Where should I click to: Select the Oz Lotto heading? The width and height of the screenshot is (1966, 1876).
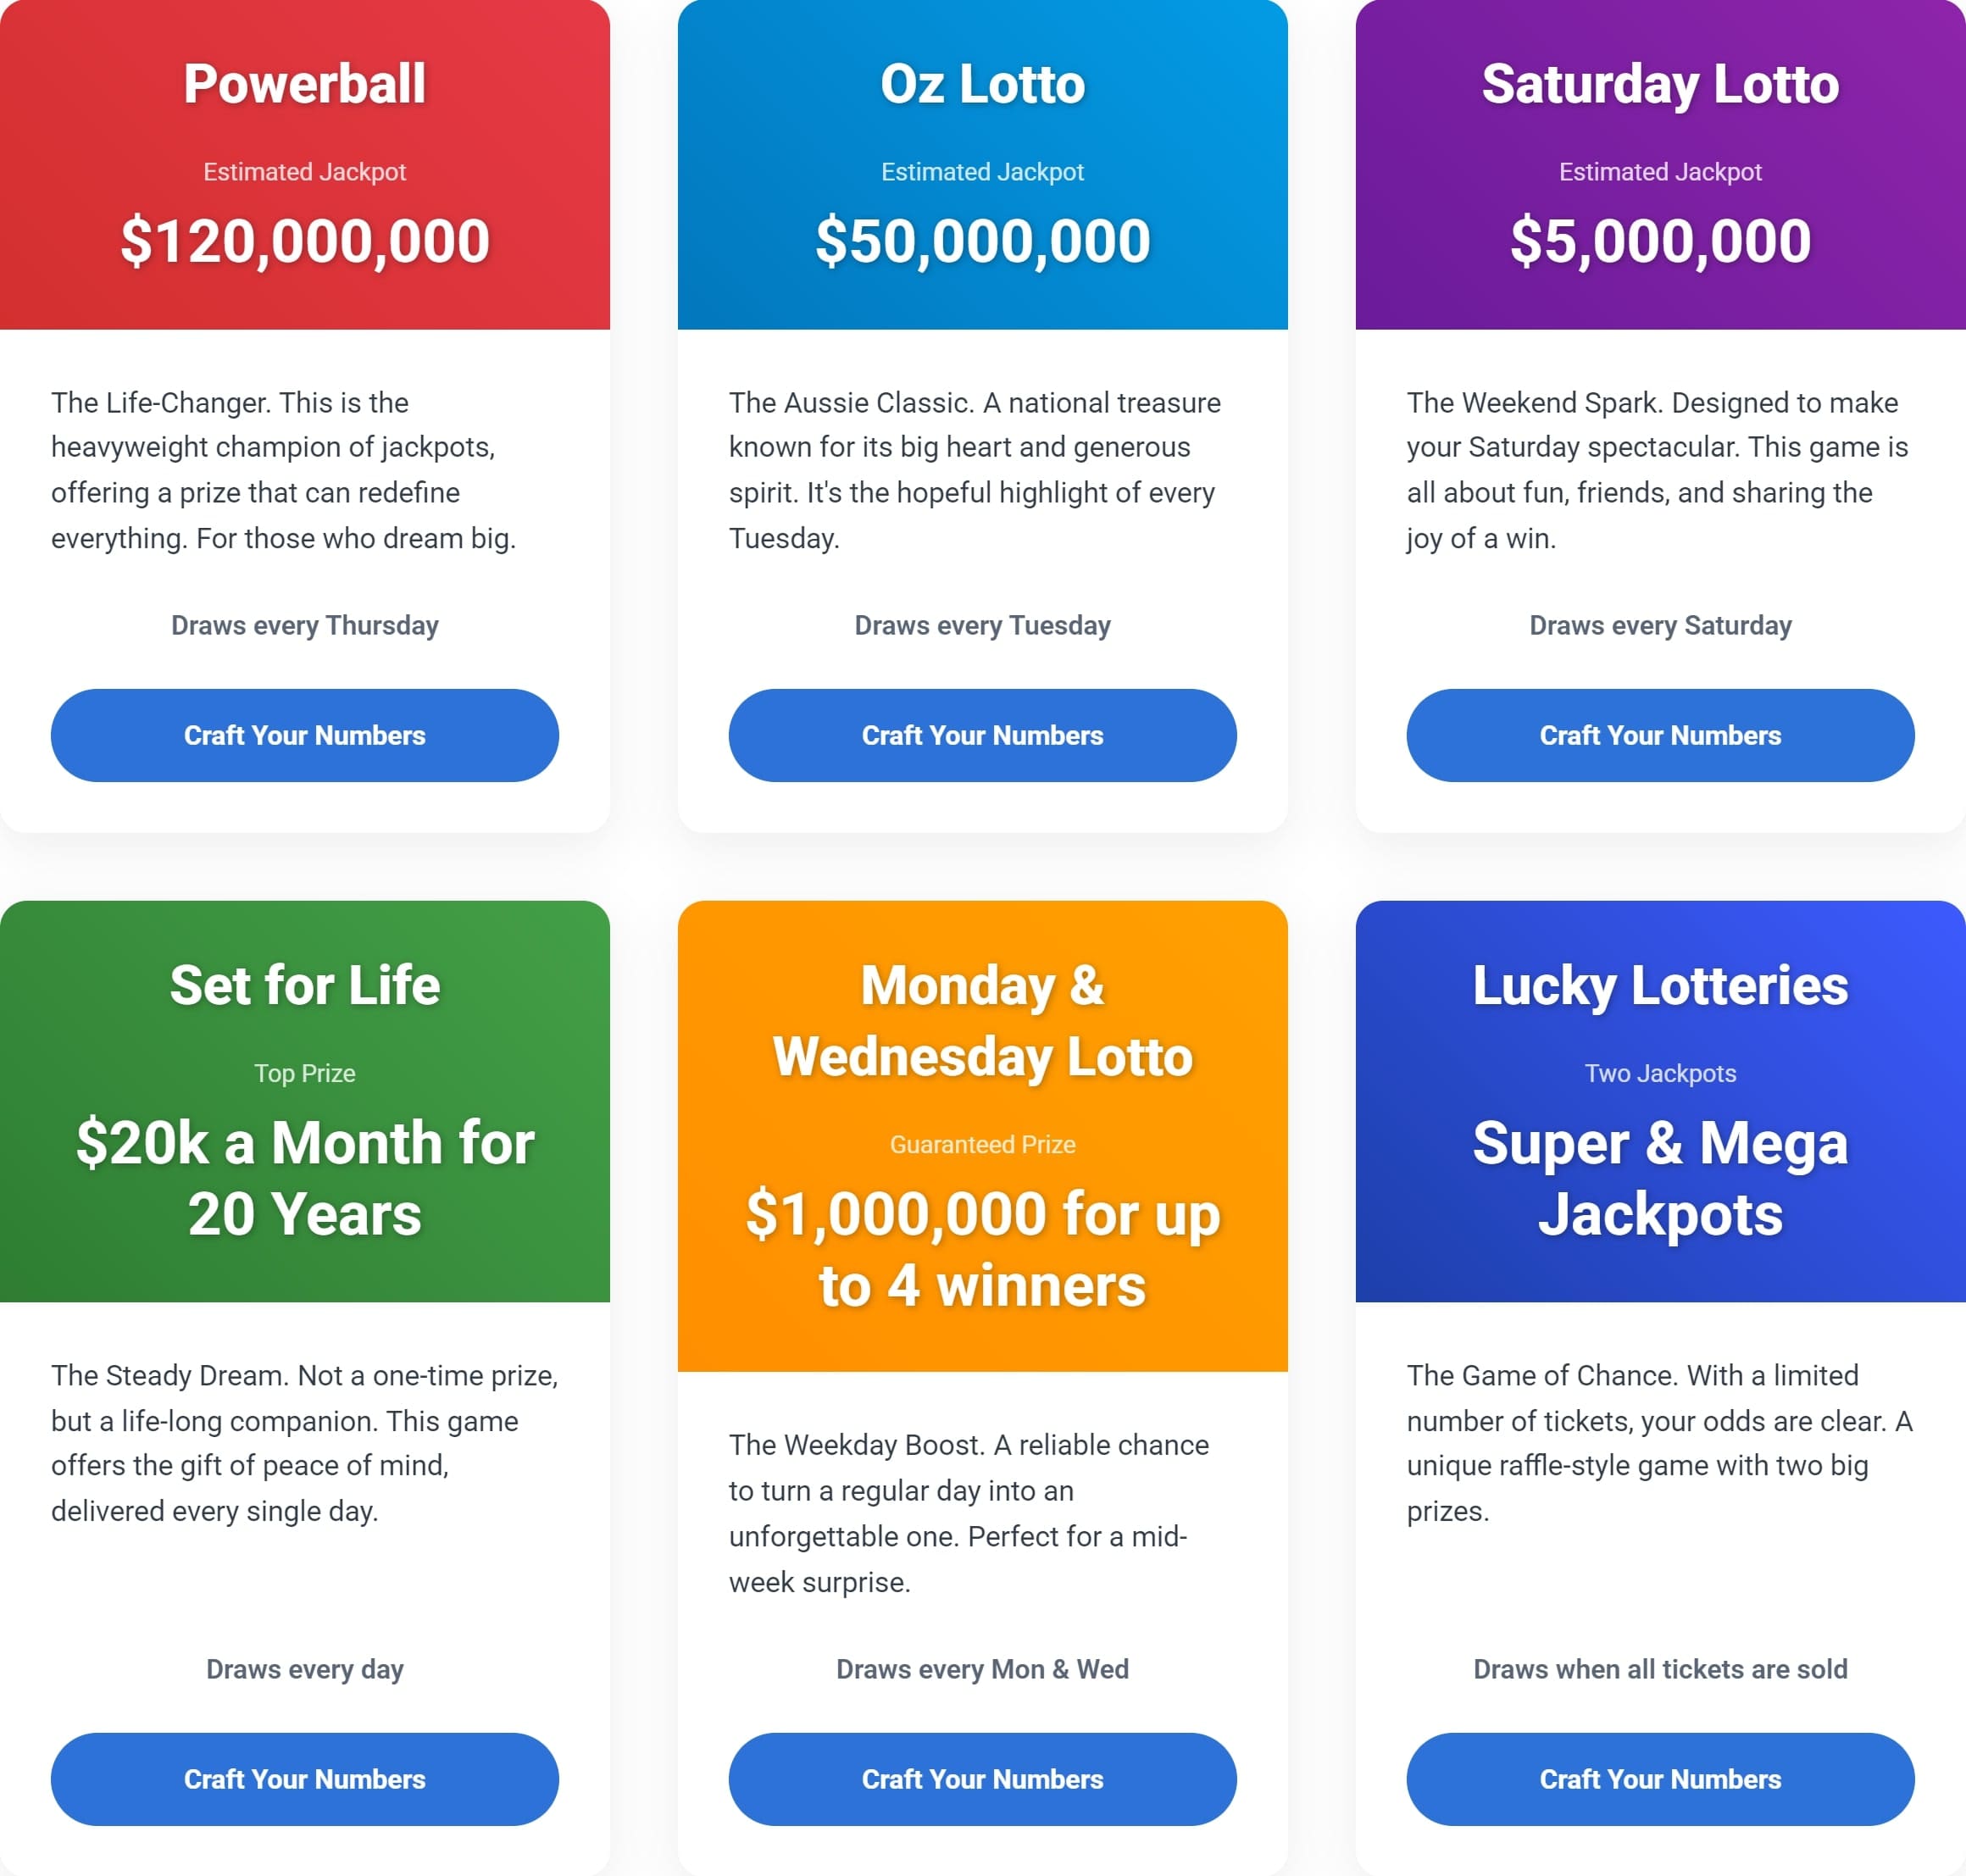982,83
